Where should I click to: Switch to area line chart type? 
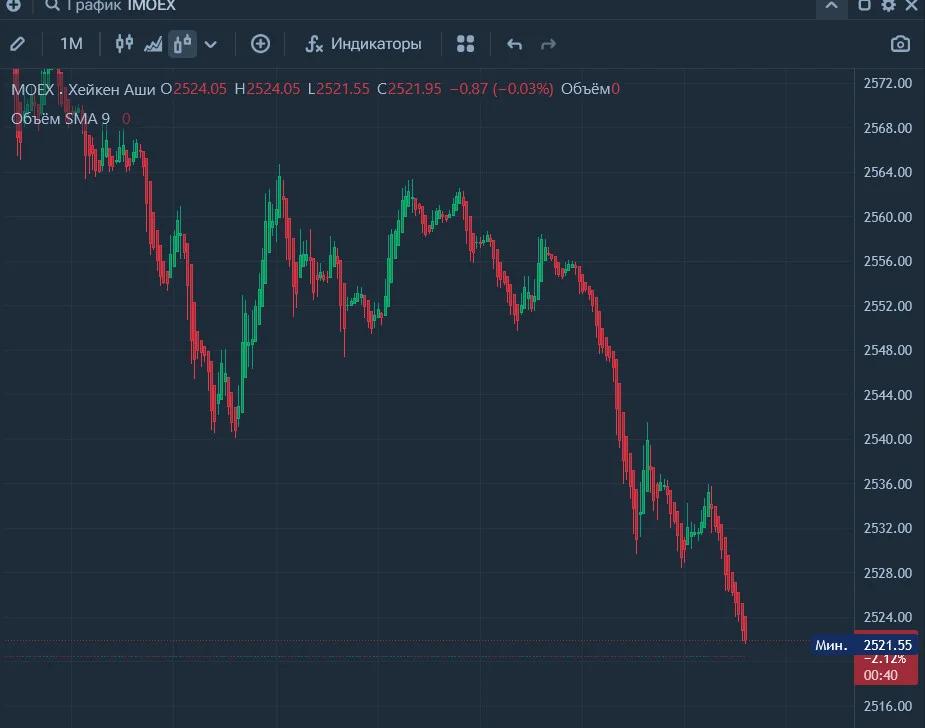[153, 44]
